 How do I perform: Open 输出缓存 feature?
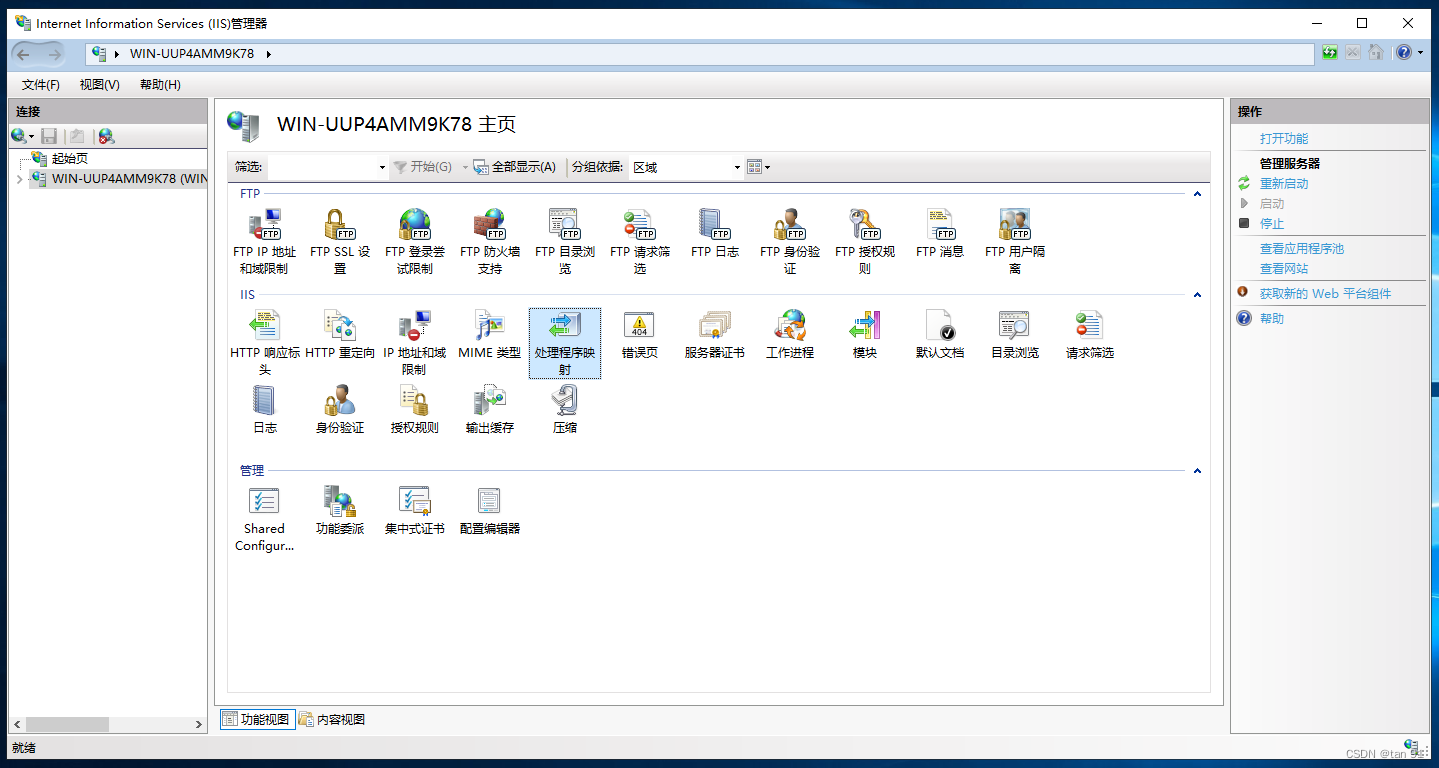[490, 410]
